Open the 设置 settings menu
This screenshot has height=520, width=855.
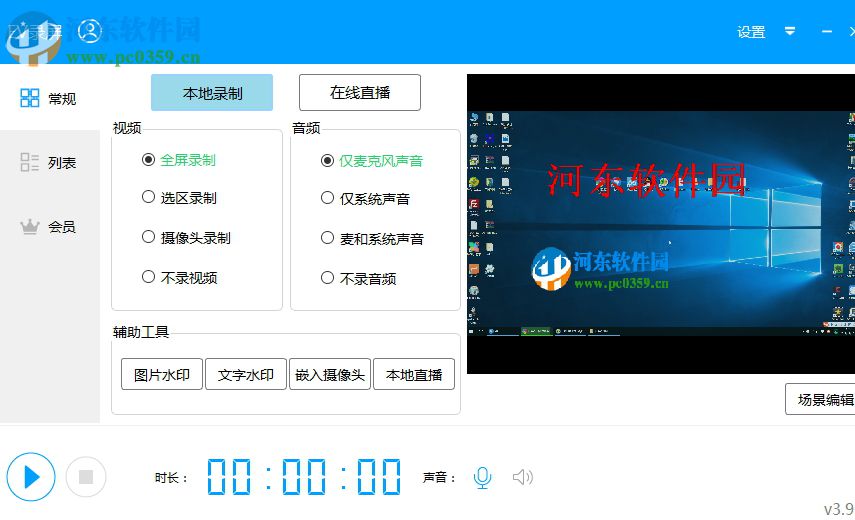coord(751,32)
